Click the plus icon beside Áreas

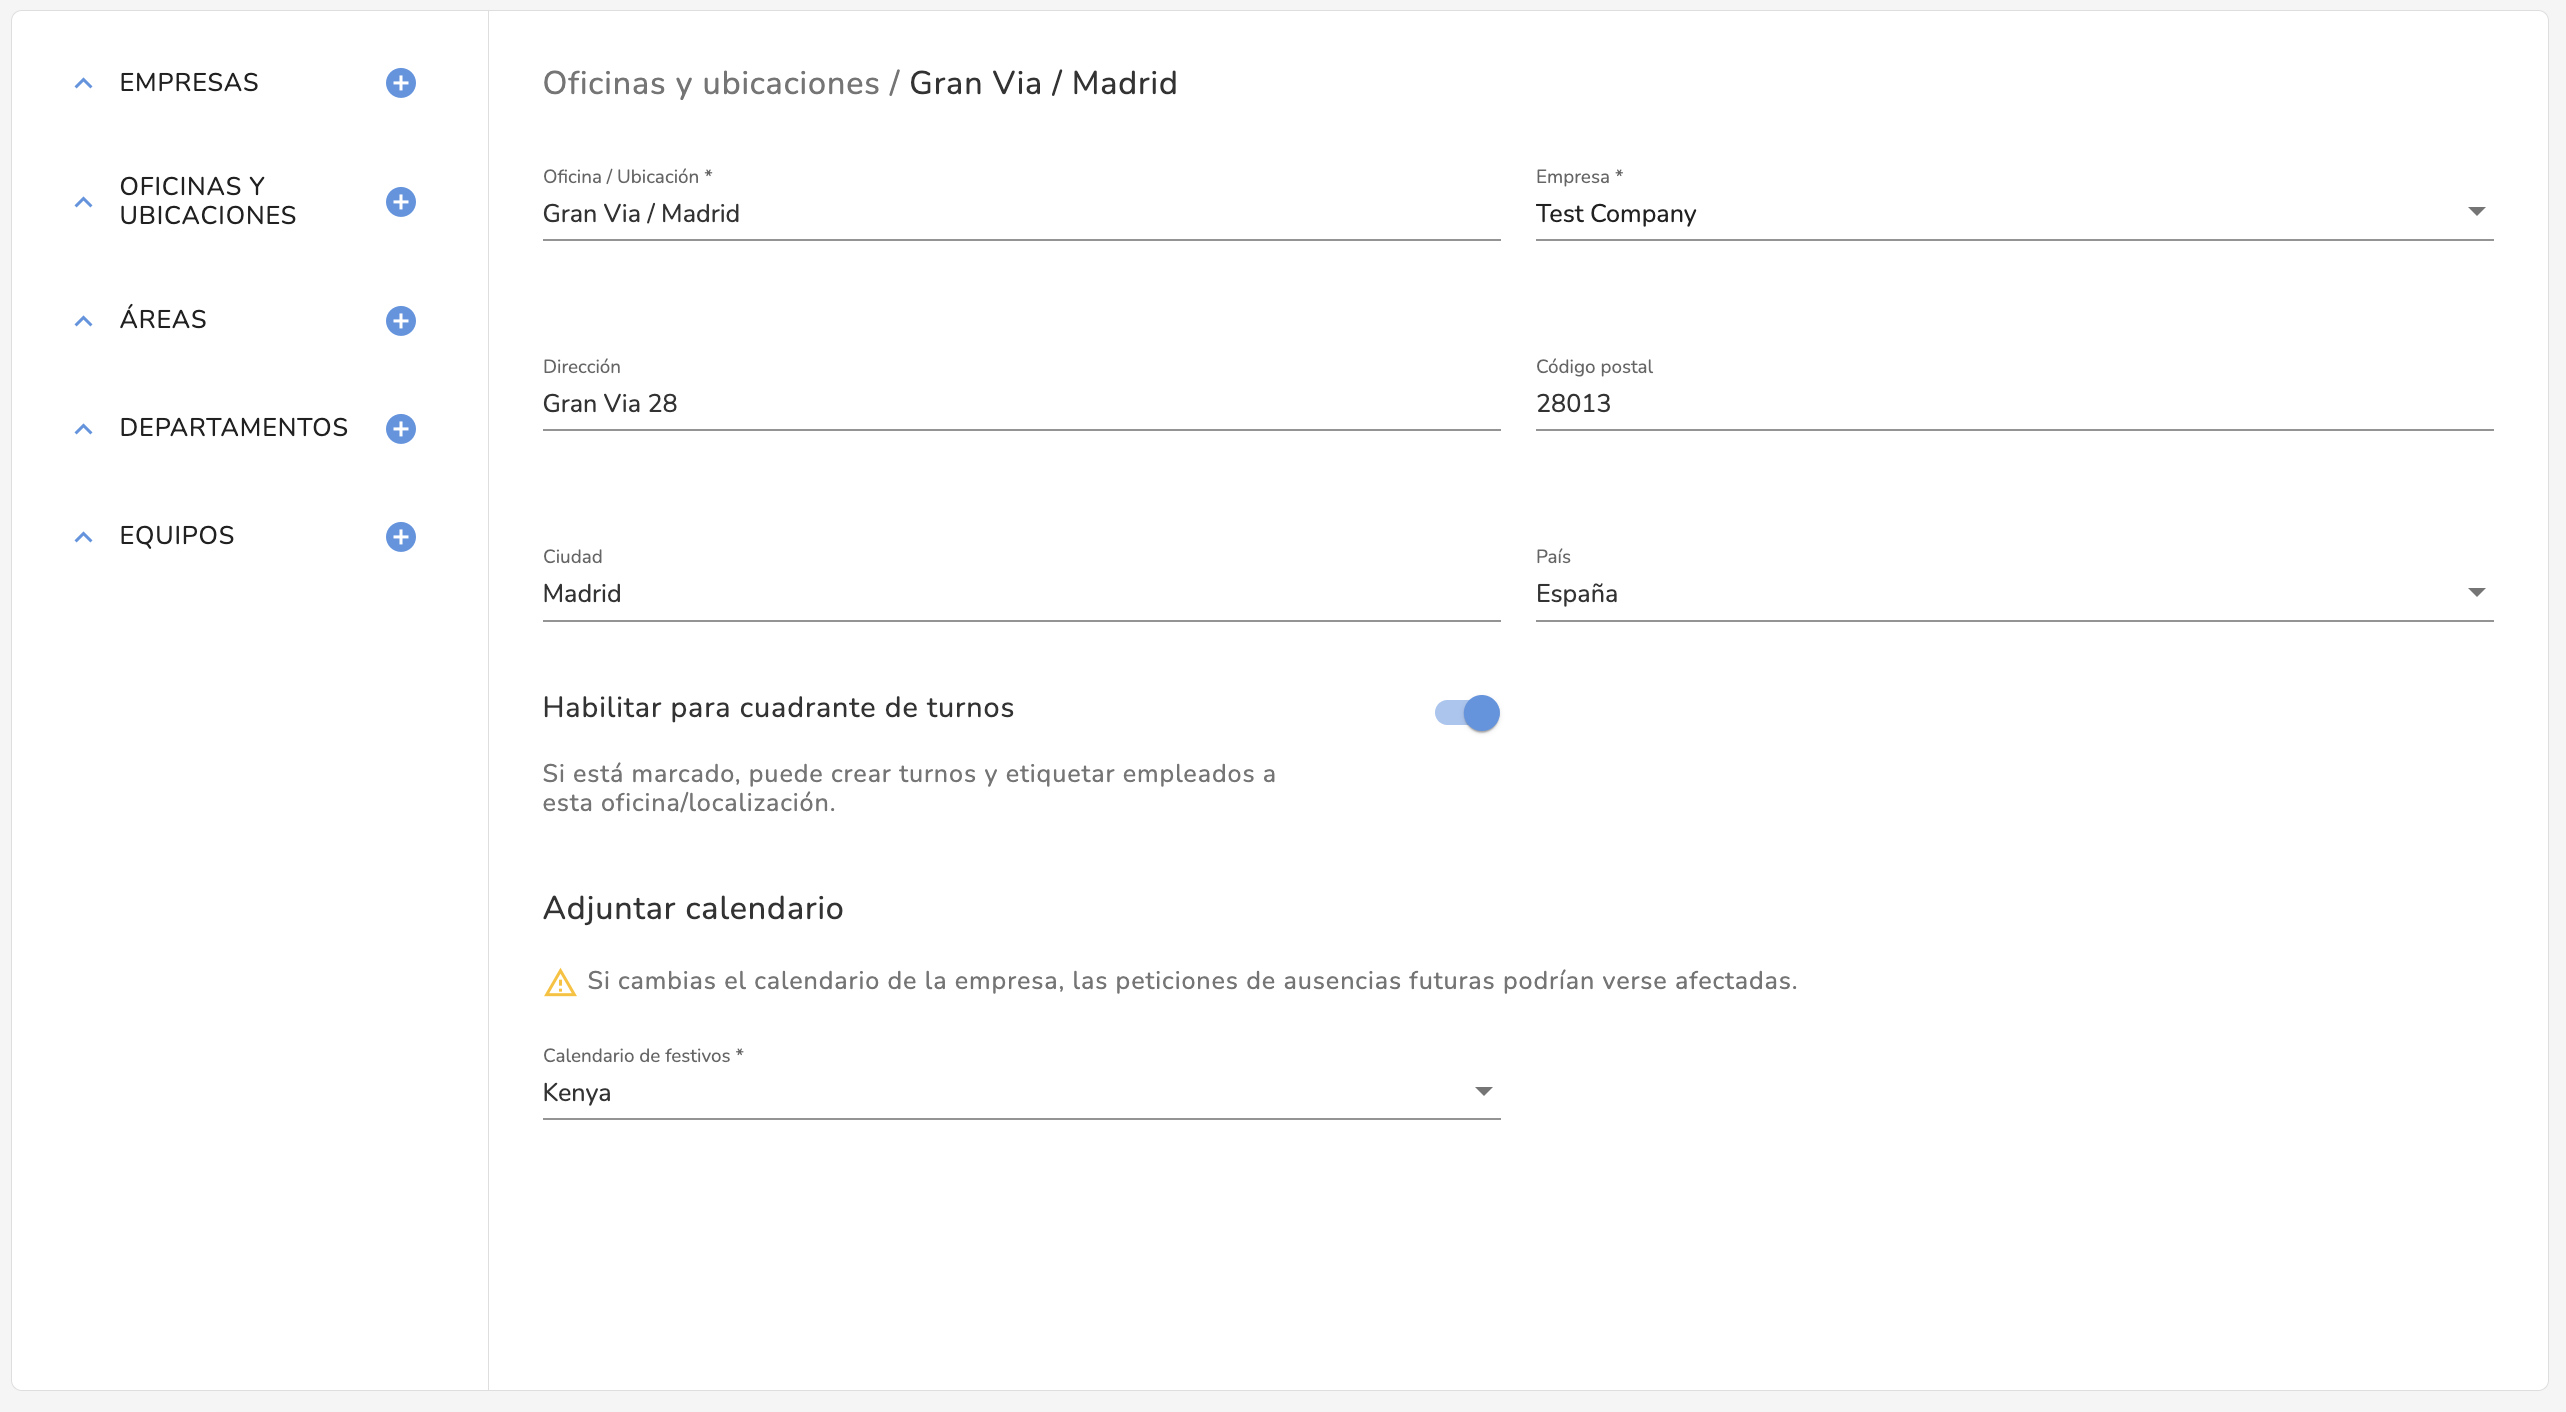(400, 321)
